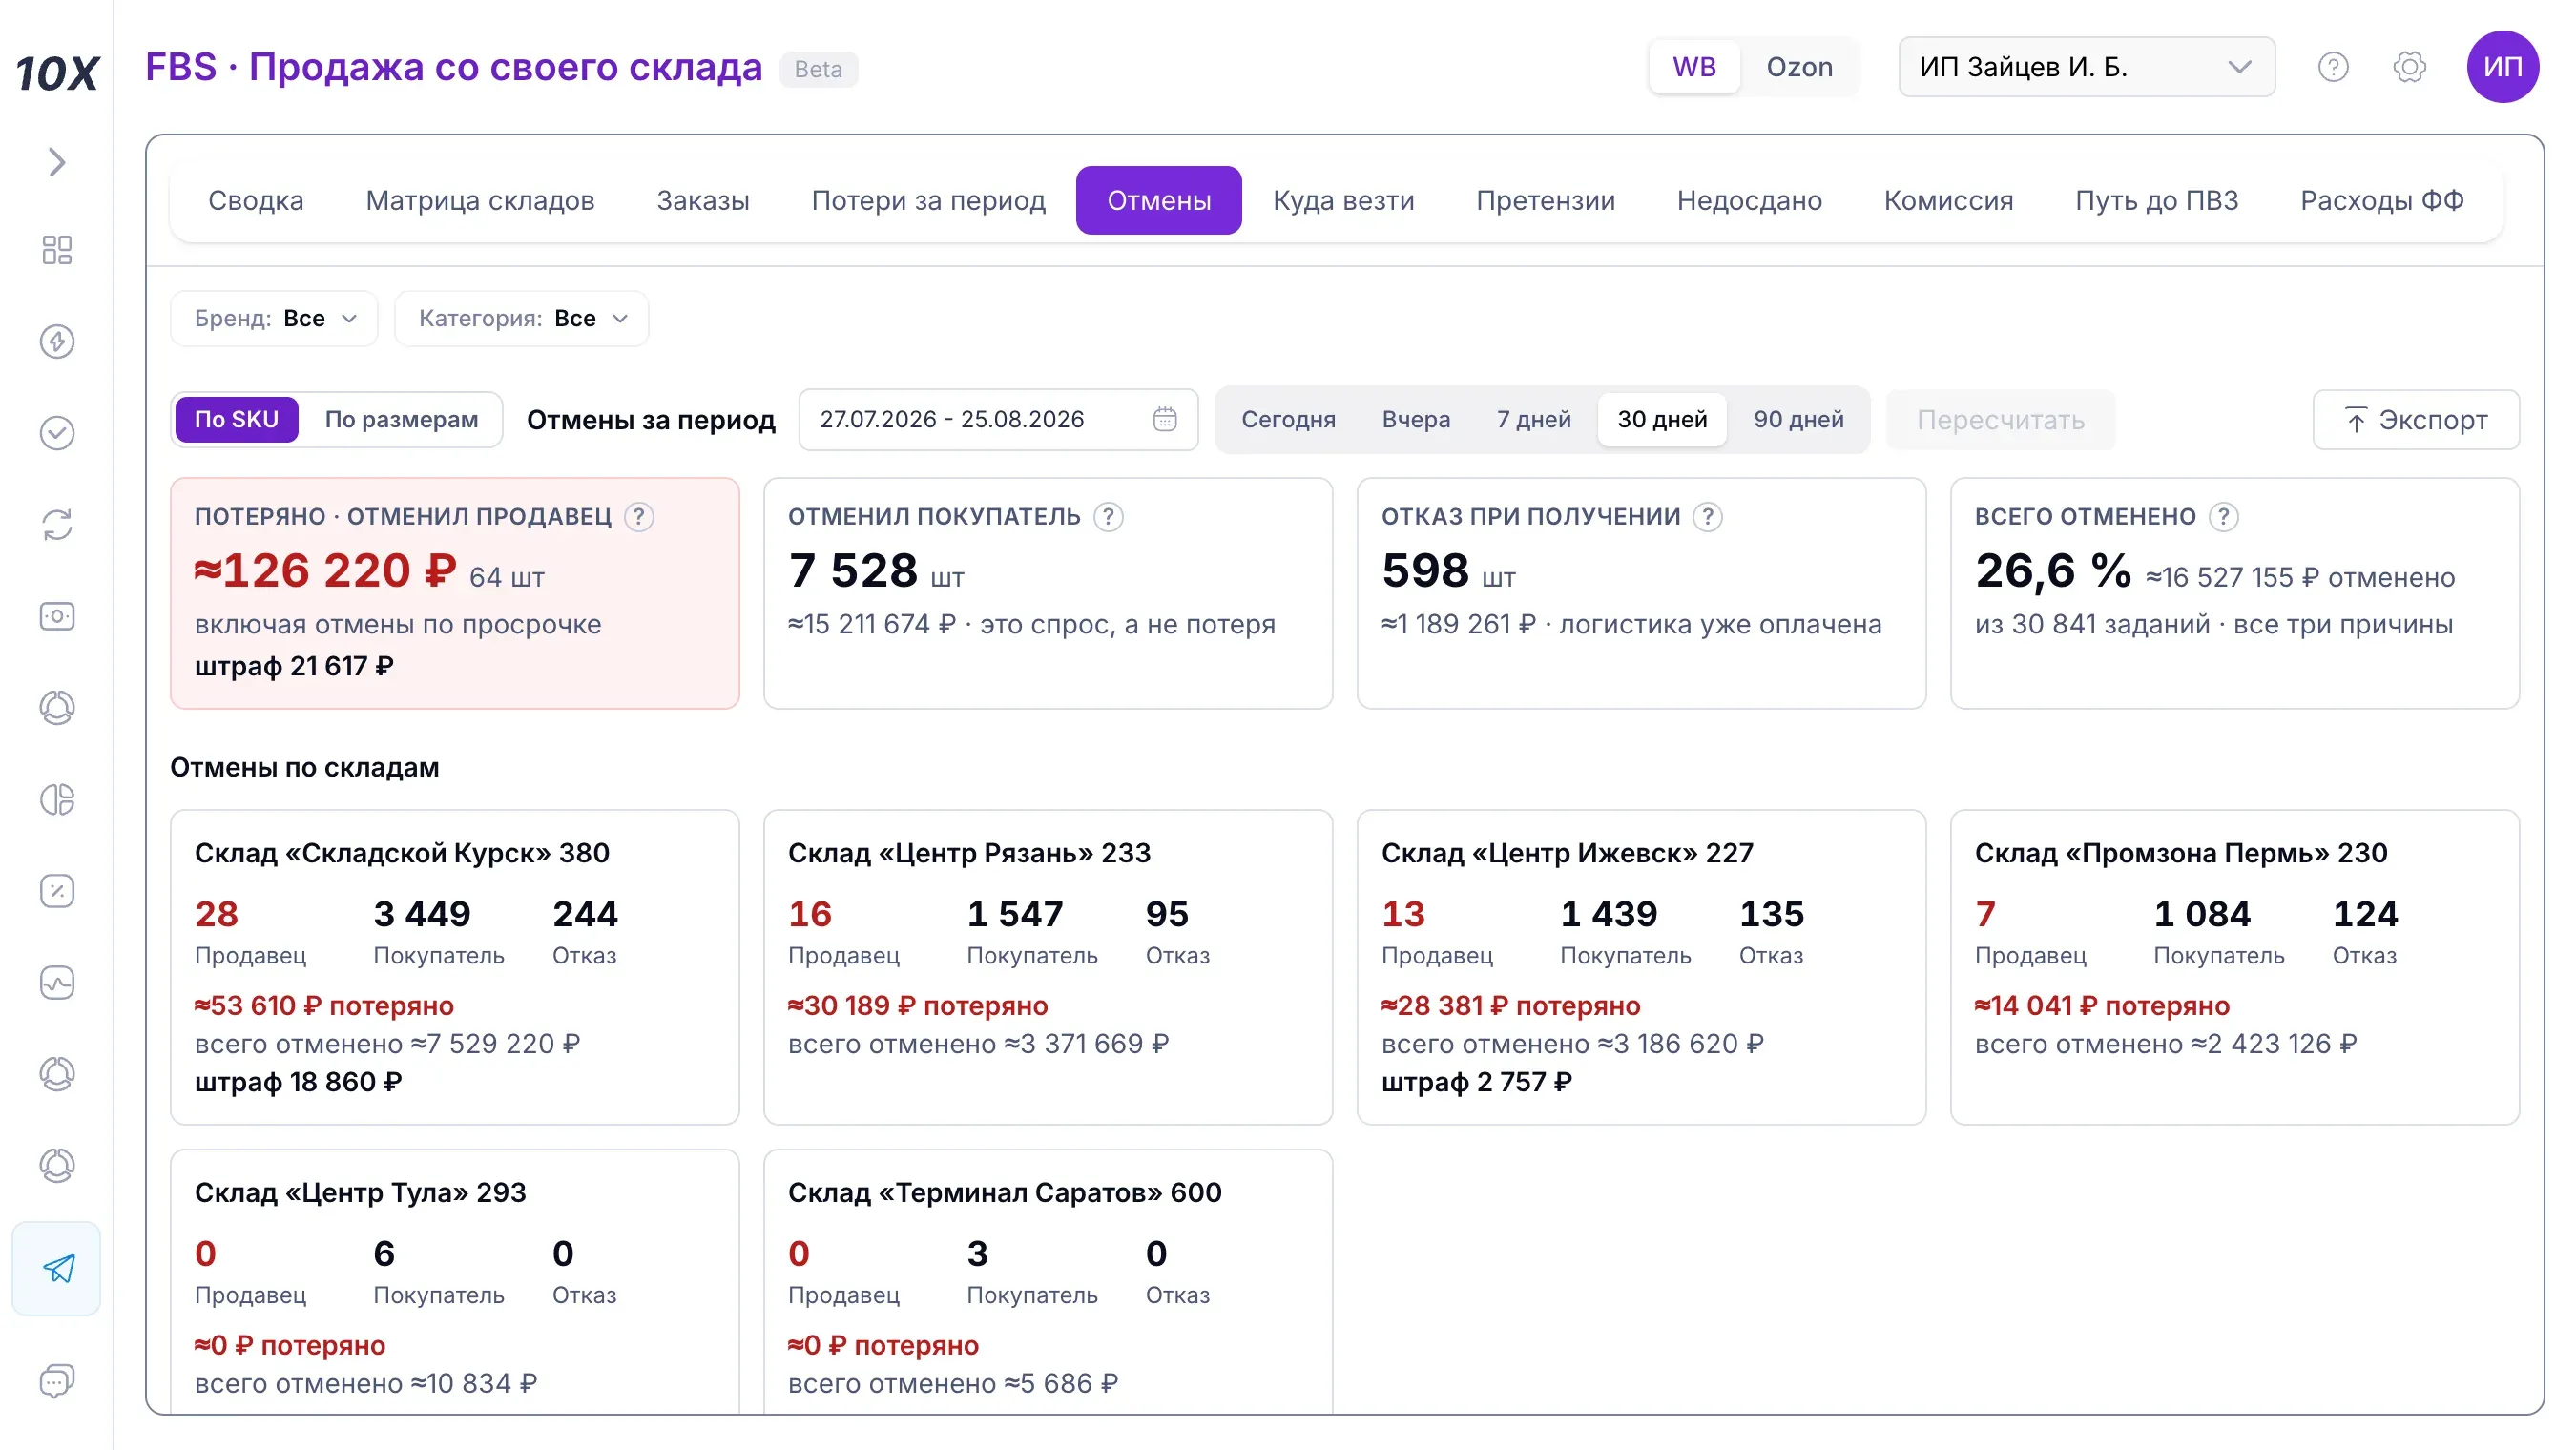Go to the Куда везти tab
The height and width of the screenshot is (1450, 2576).
(x=1343, y=200)
